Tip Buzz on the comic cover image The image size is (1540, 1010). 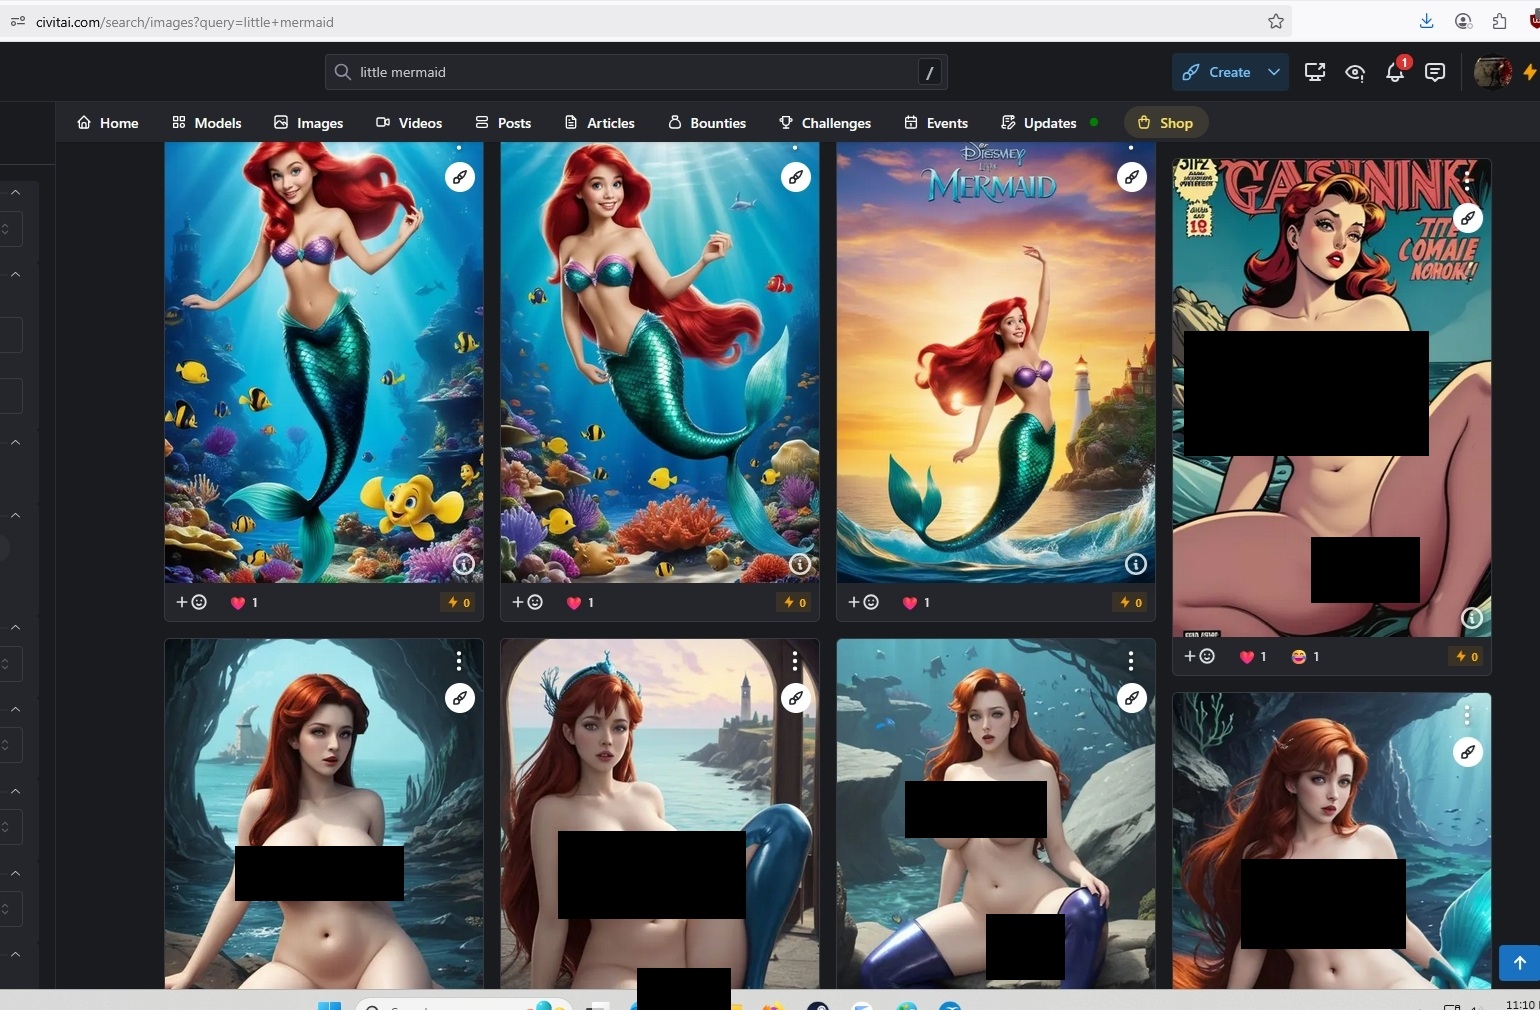point(1467,656)
